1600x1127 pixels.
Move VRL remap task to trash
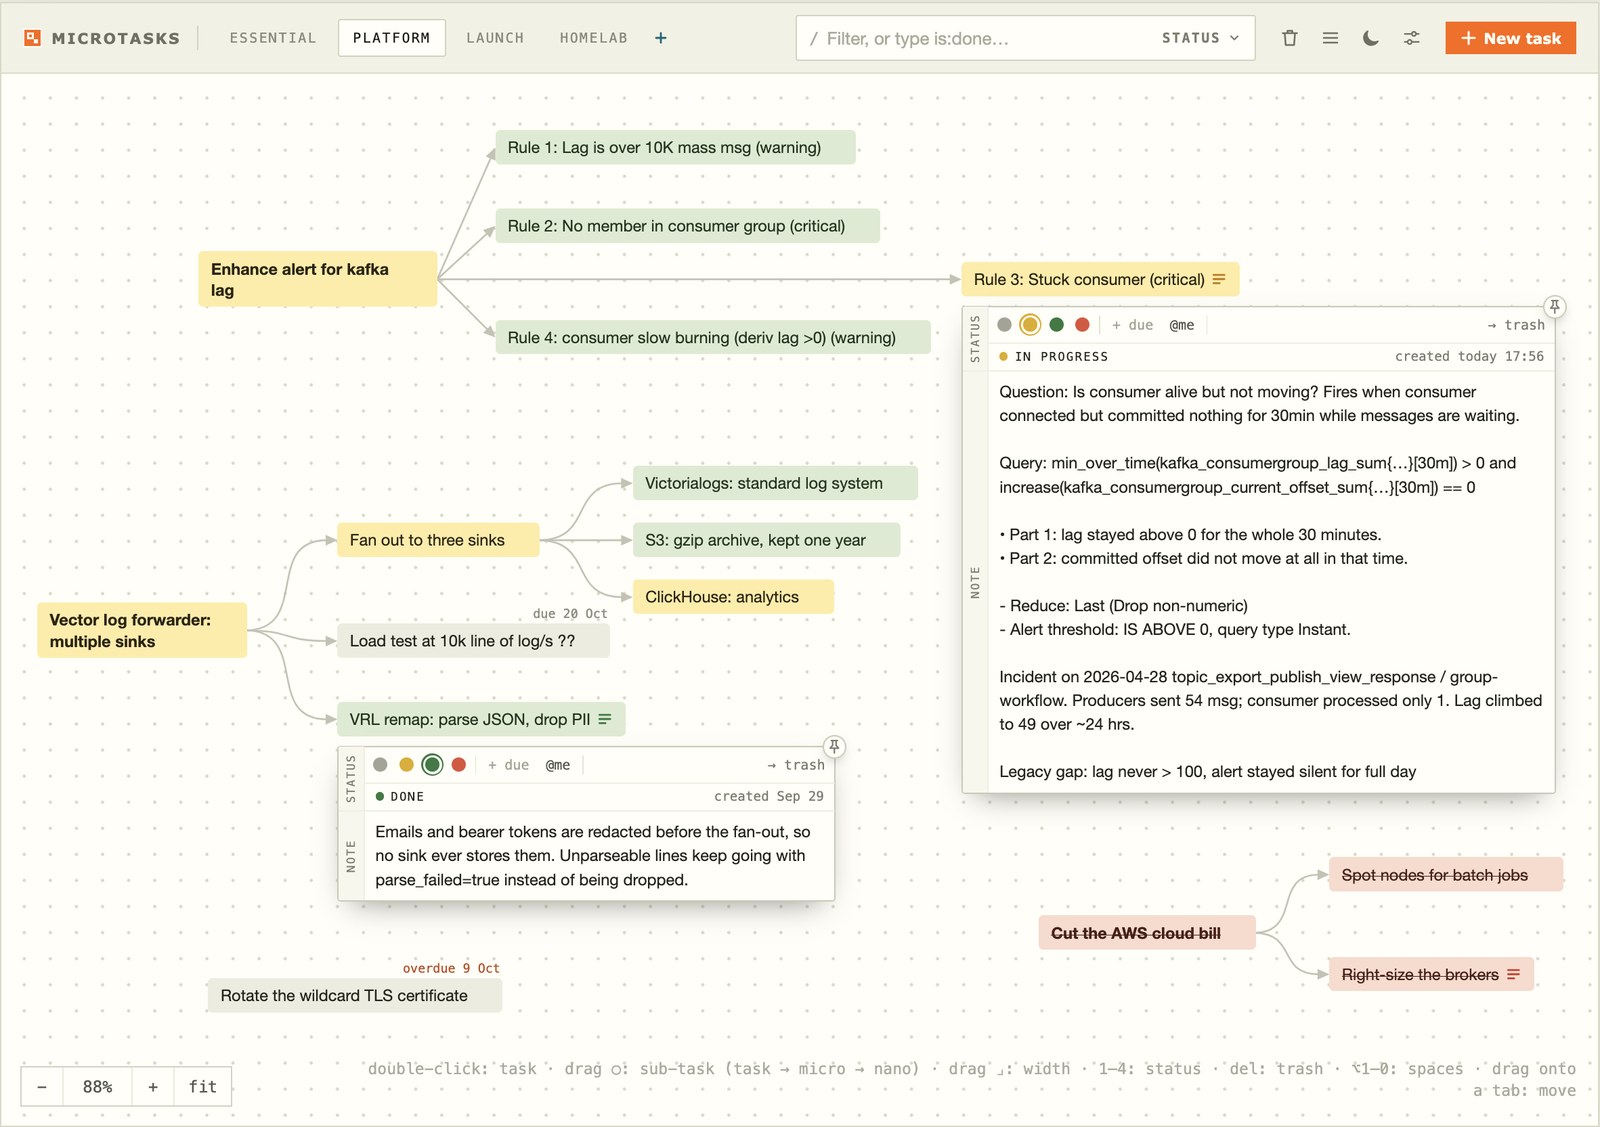(x=796, y=765)
